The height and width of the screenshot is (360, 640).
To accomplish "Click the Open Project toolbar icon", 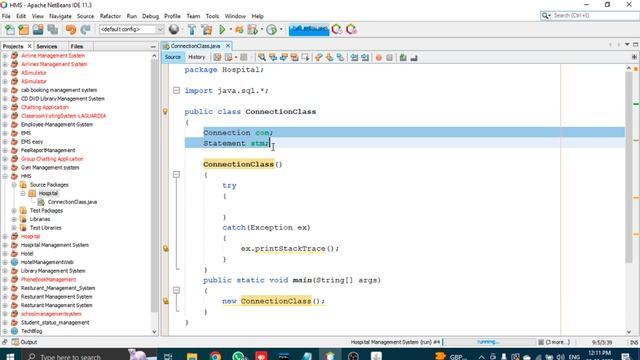I will 38,29.
